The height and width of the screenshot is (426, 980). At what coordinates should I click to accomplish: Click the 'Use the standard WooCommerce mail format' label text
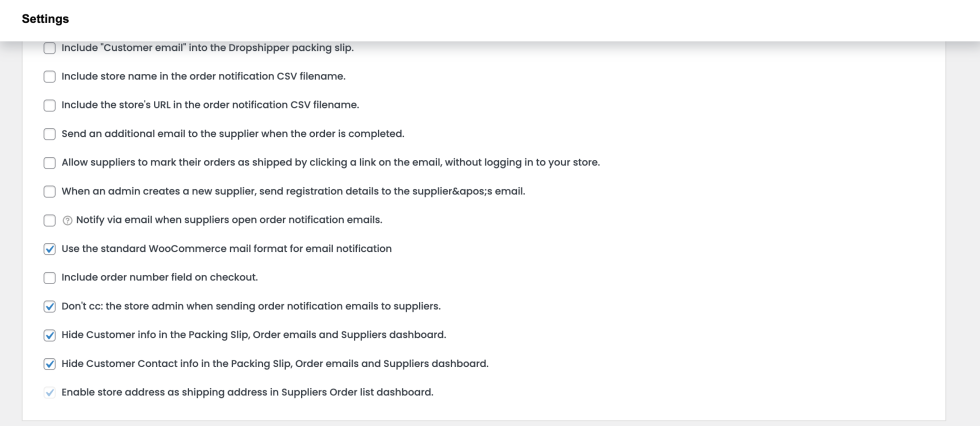pyautogui.click(x=227, y=249)
